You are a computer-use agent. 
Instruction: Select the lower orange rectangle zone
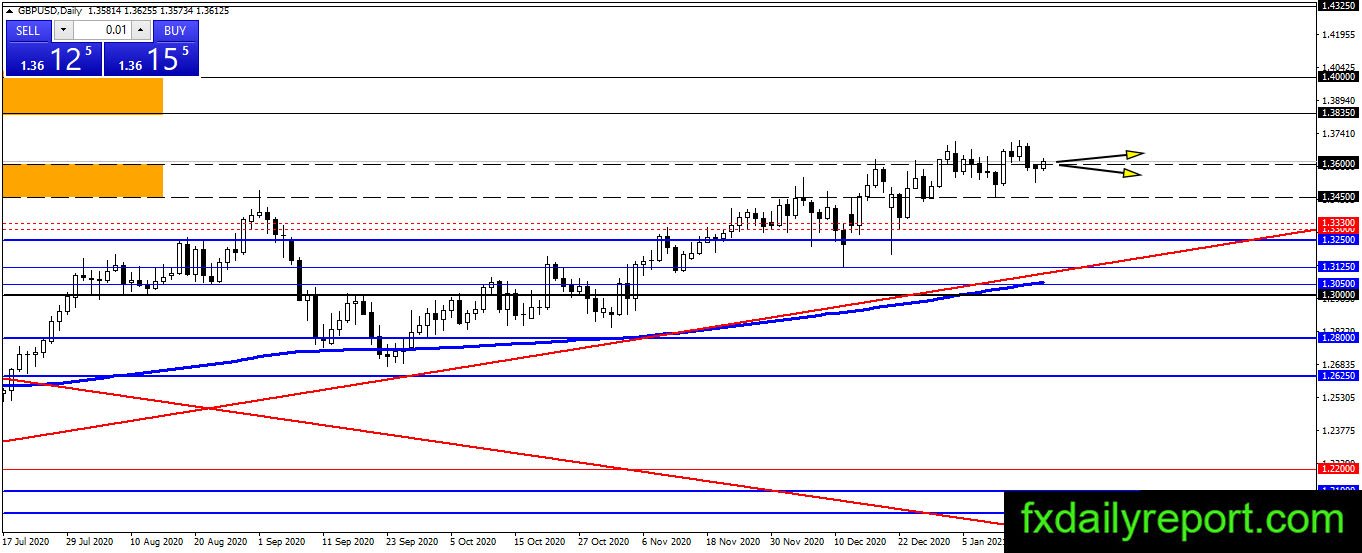(x=83, y=181)
